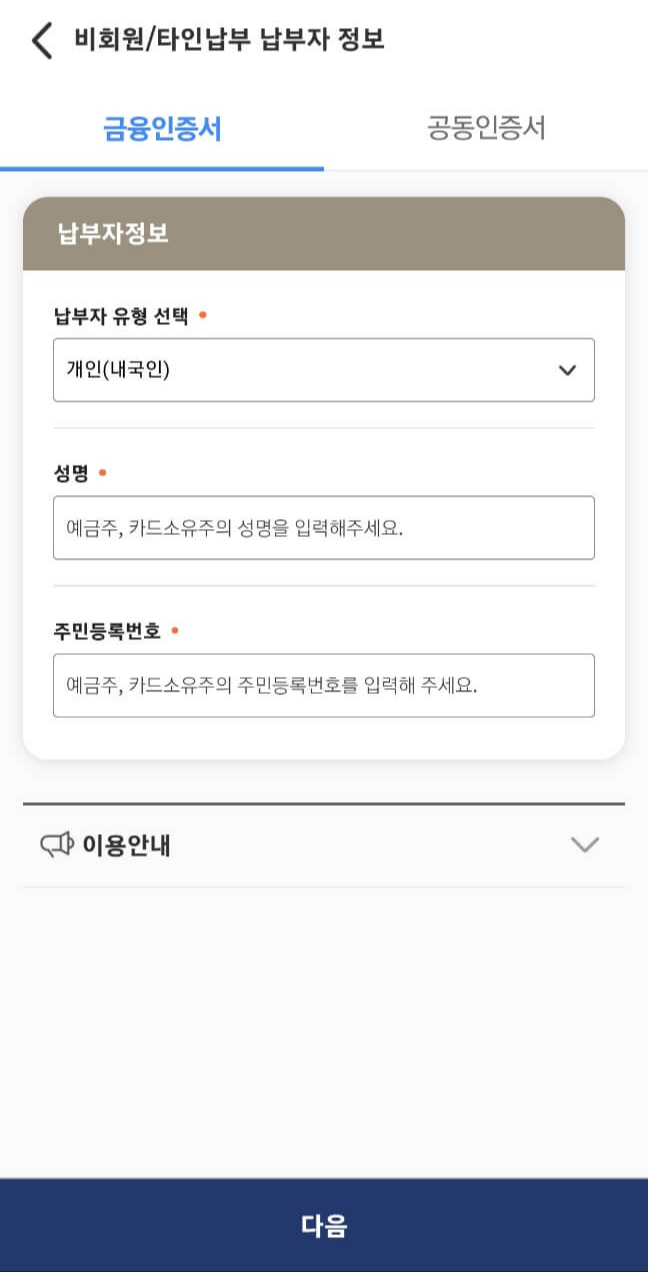648x1272 pixels.
Task: Click the down arrow next to 이용안내
Action: click(x=585, y=843)
